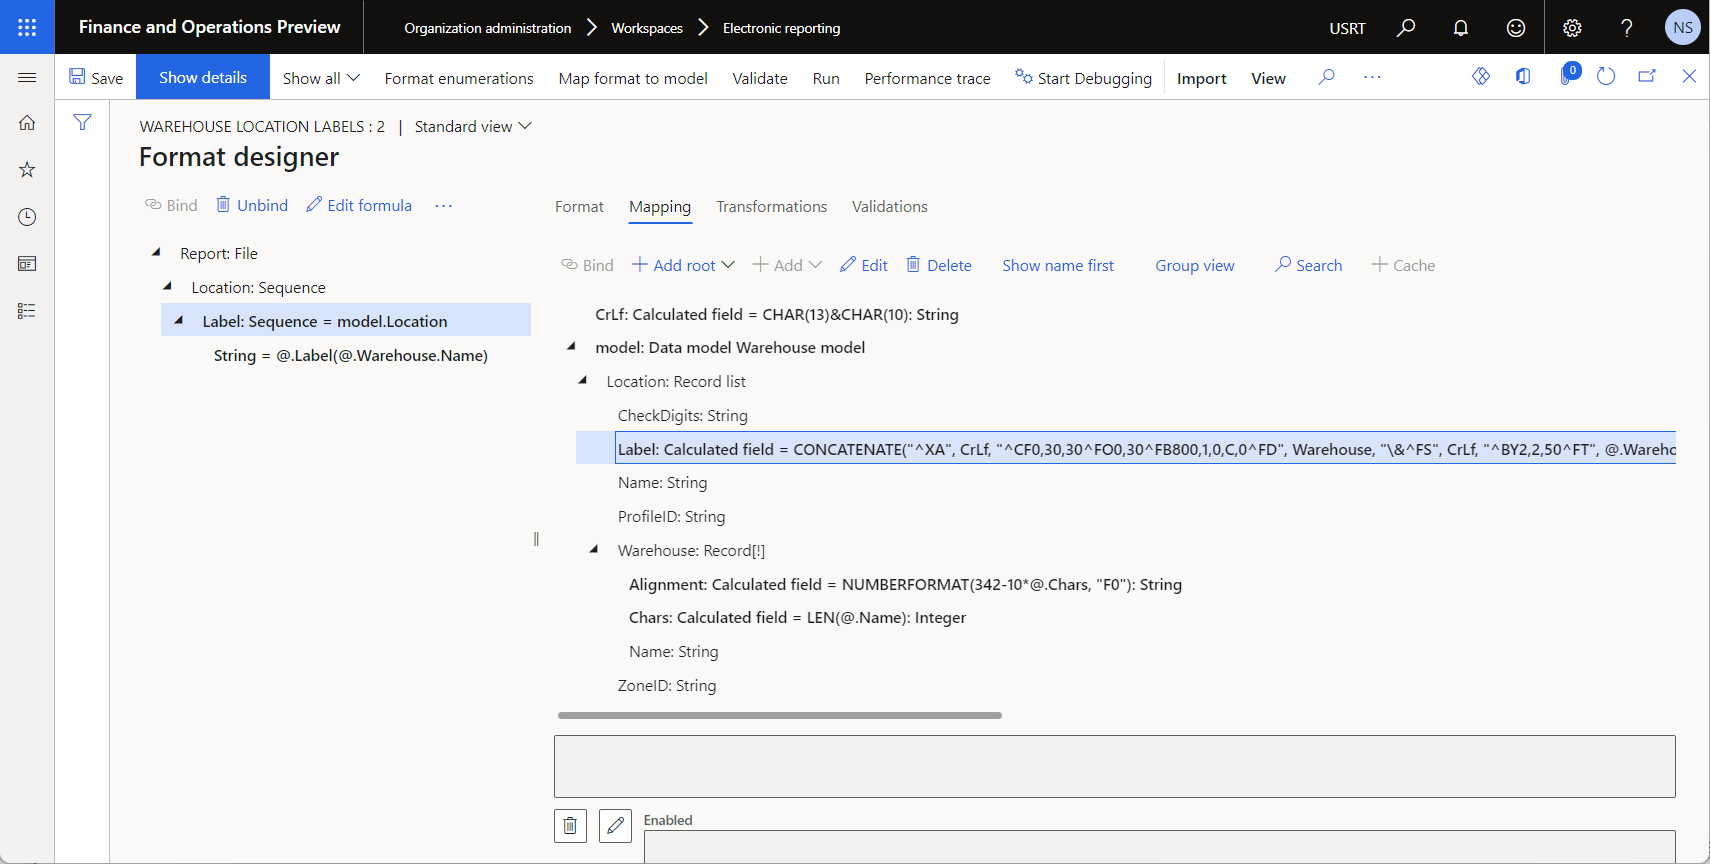Switch to Validations tab
The height and width of the screenshot is (864, 1710).
click(x=889, y=206)
